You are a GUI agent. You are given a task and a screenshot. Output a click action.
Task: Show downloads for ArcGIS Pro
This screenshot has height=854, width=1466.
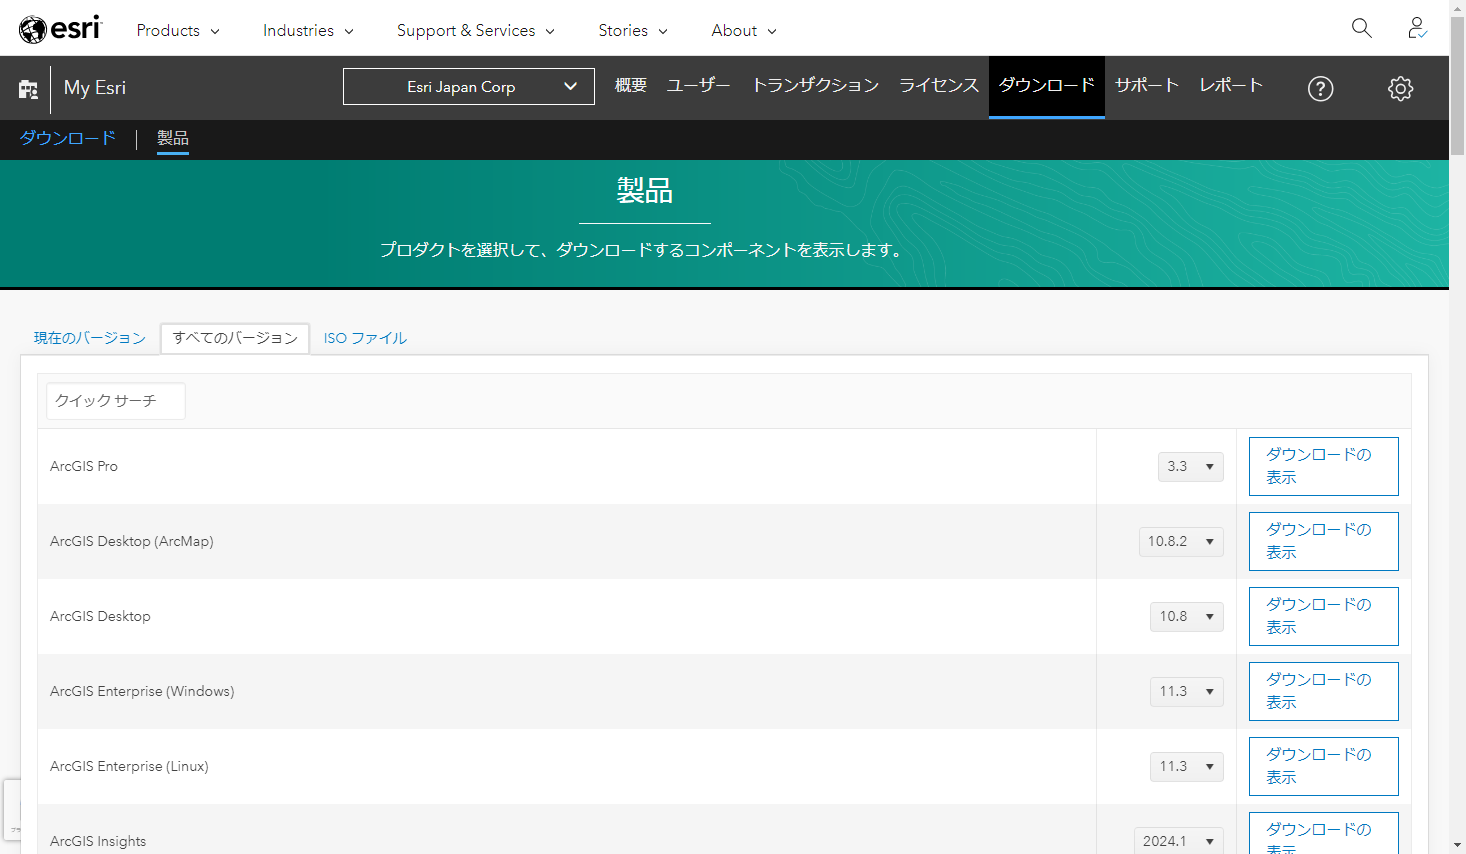1324,466
